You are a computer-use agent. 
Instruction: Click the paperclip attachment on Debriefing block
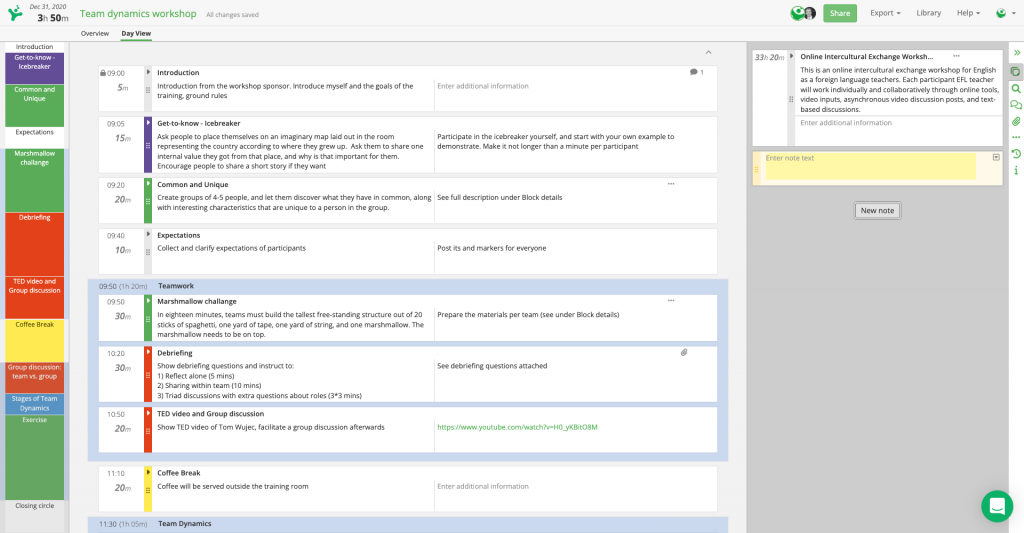click(684, 352)
